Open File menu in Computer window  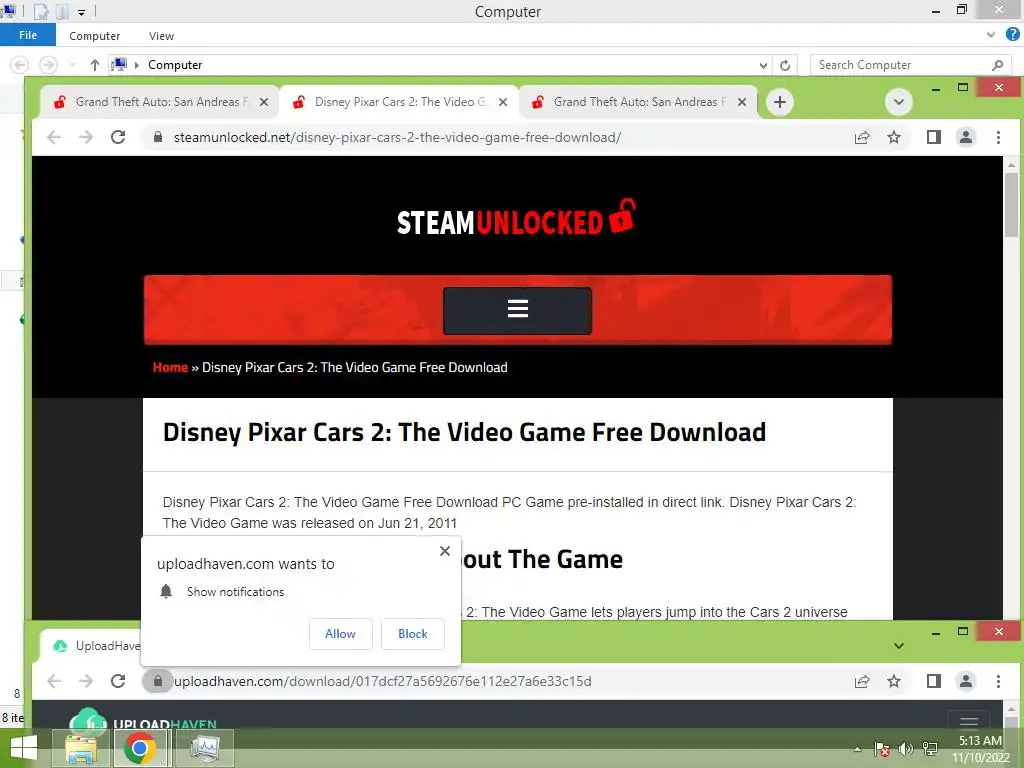point(28,35)
